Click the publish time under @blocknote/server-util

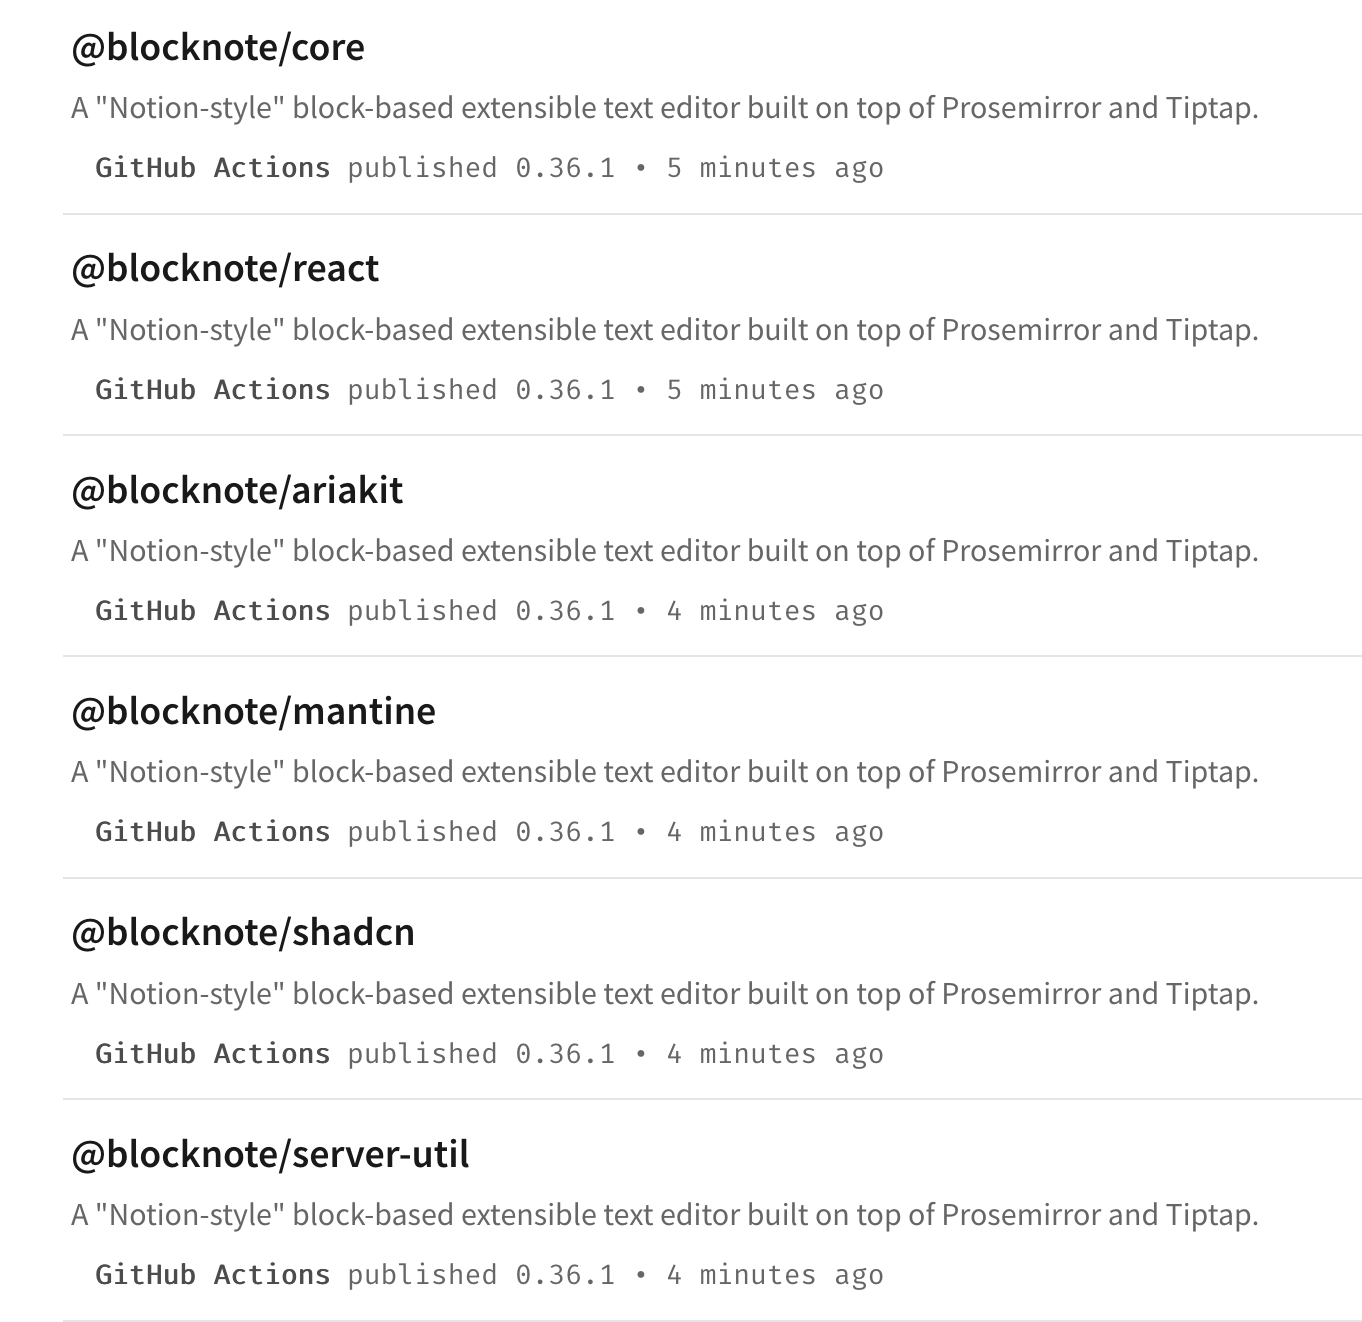774,1275
